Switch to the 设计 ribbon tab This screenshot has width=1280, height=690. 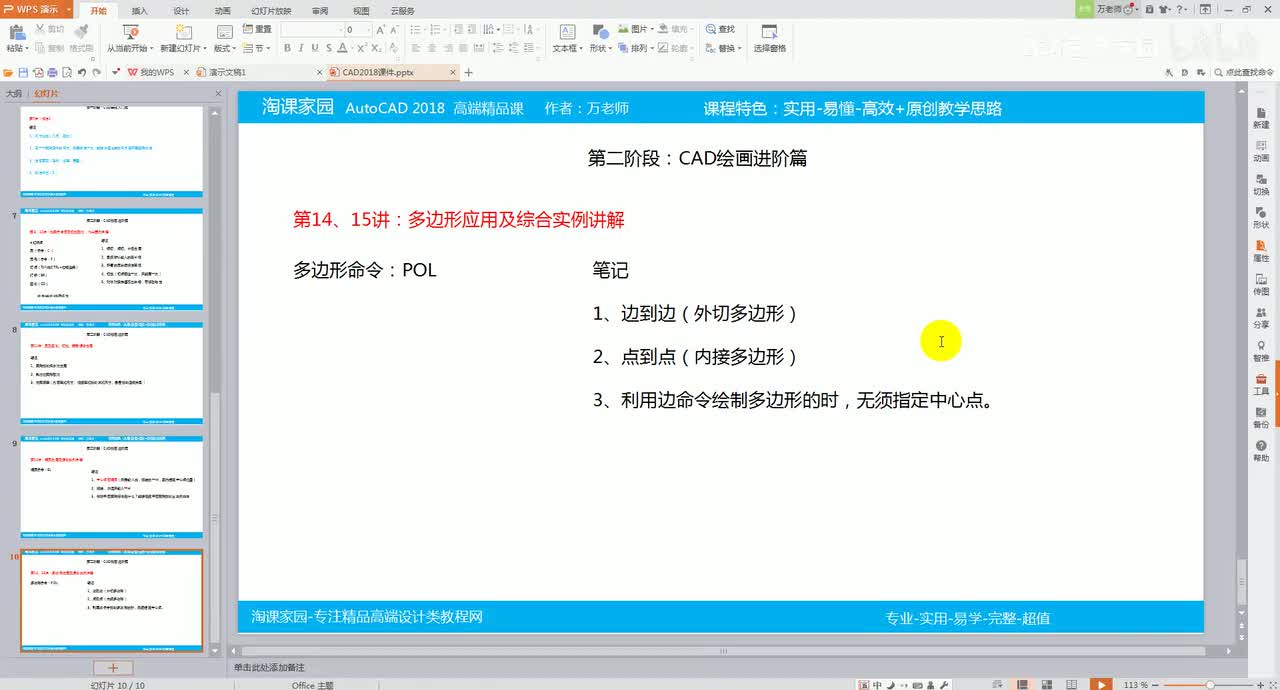[181, 10]
